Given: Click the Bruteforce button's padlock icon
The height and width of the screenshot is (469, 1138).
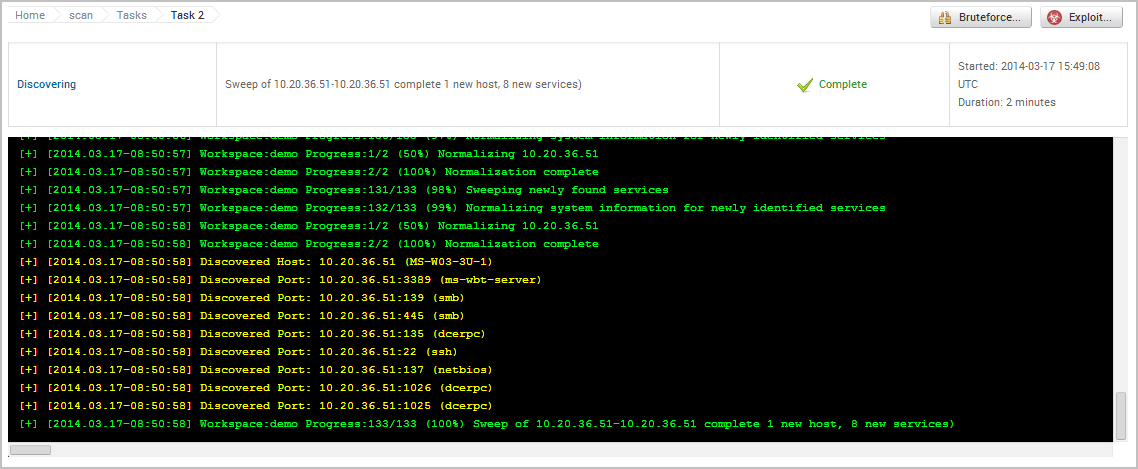Looking at the screenshot, I should (x=946, y=18).
